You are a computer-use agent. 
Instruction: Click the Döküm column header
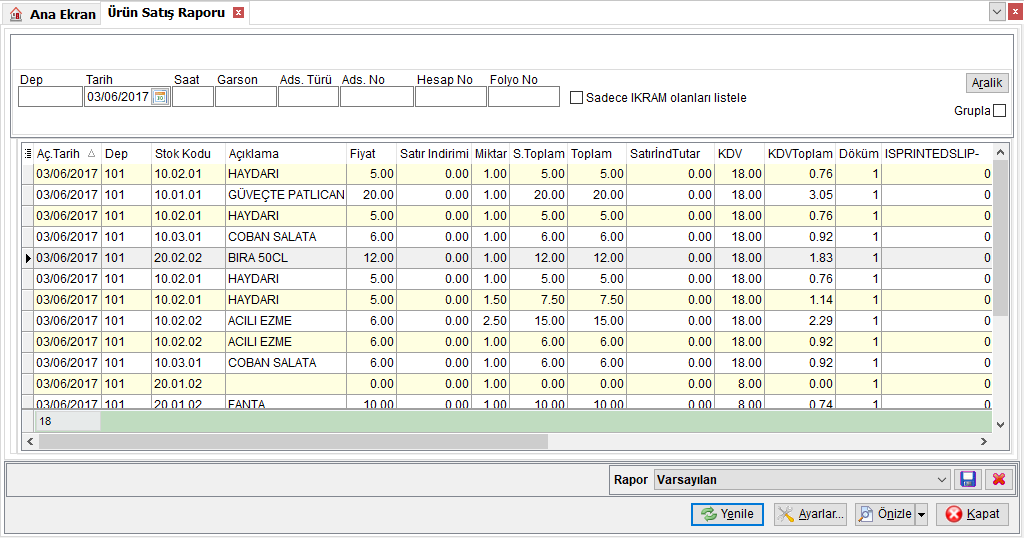coord(858,154)
